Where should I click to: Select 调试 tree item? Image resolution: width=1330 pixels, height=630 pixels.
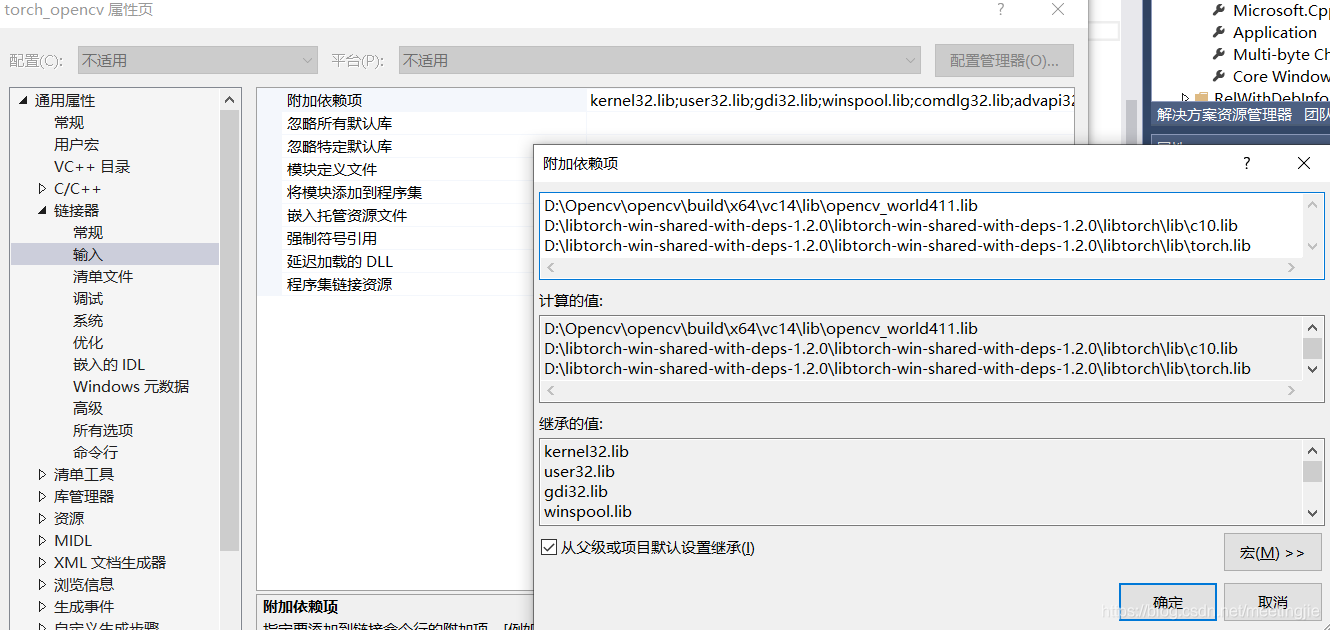point(88,298)
